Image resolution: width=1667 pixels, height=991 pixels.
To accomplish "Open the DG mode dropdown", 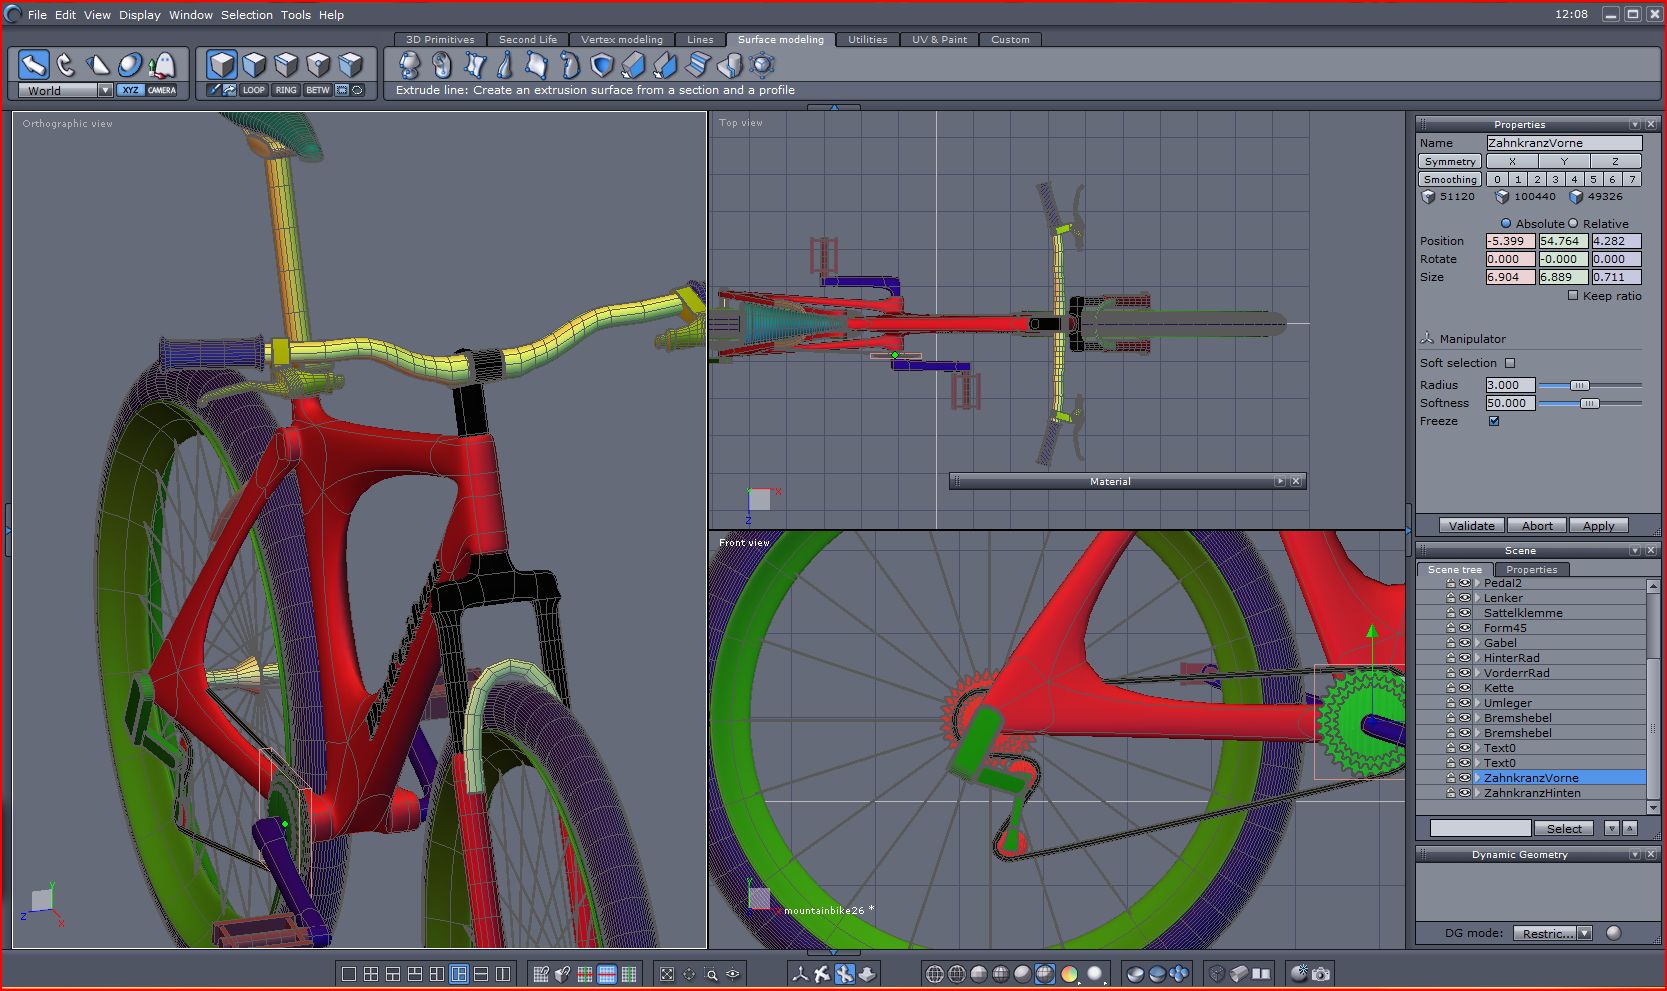I will pos(1583,933).
